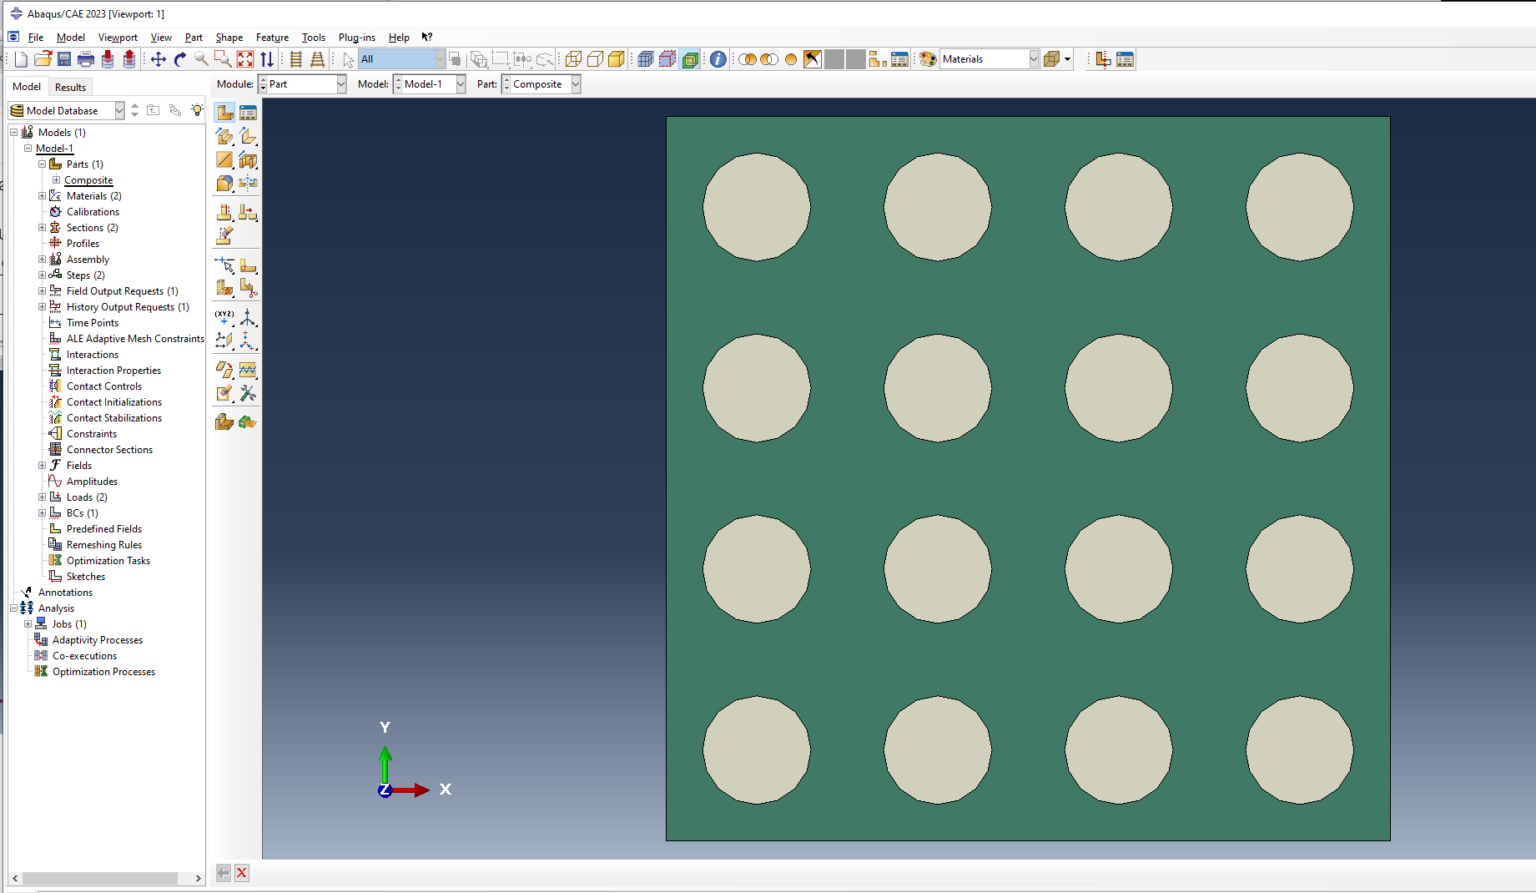Select Optimization Tasks in model tree

click(108, 561)
